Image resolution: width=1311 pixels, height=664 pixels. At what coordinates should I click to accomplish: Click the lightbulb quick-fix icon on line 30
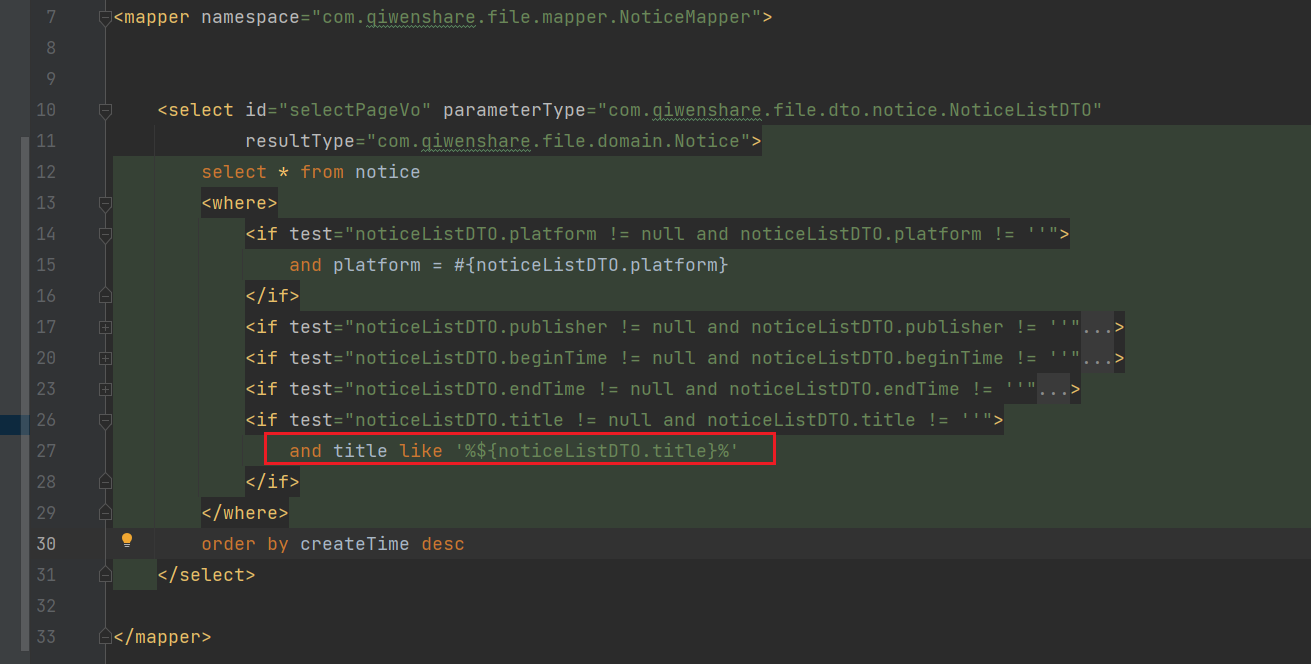click(x=127, y=541)
